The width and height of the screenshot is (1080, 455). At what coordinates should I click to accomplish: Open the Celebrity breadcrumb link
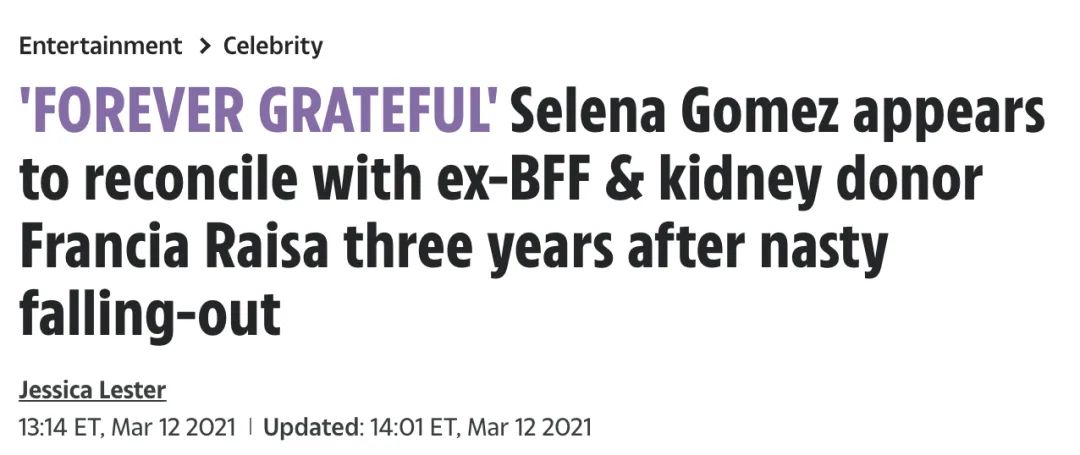pos(273,46)
